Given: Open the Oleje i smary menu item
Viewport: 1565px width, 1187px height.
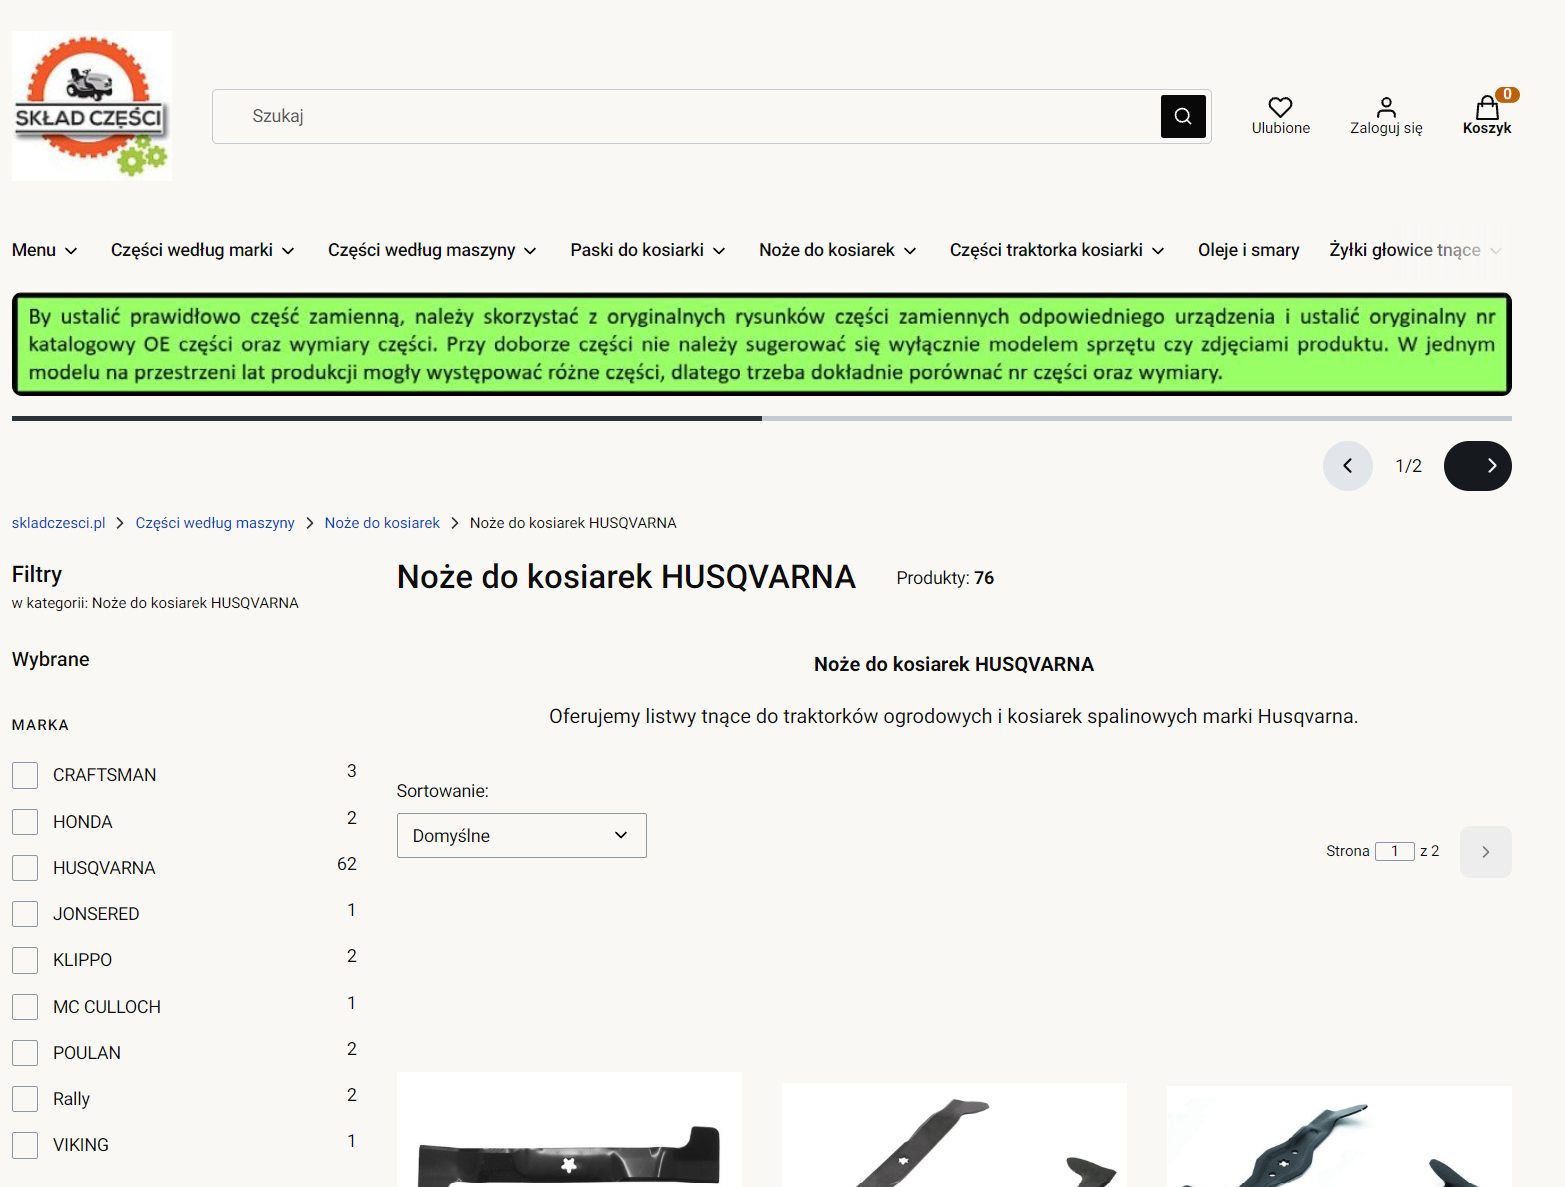Looking at the screenshot, I should 1248,250.
